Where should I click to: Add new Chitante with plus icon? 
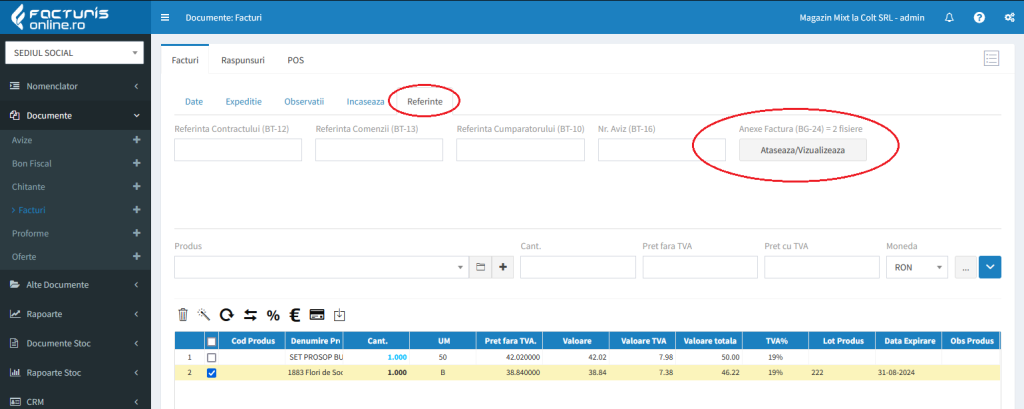136,186
